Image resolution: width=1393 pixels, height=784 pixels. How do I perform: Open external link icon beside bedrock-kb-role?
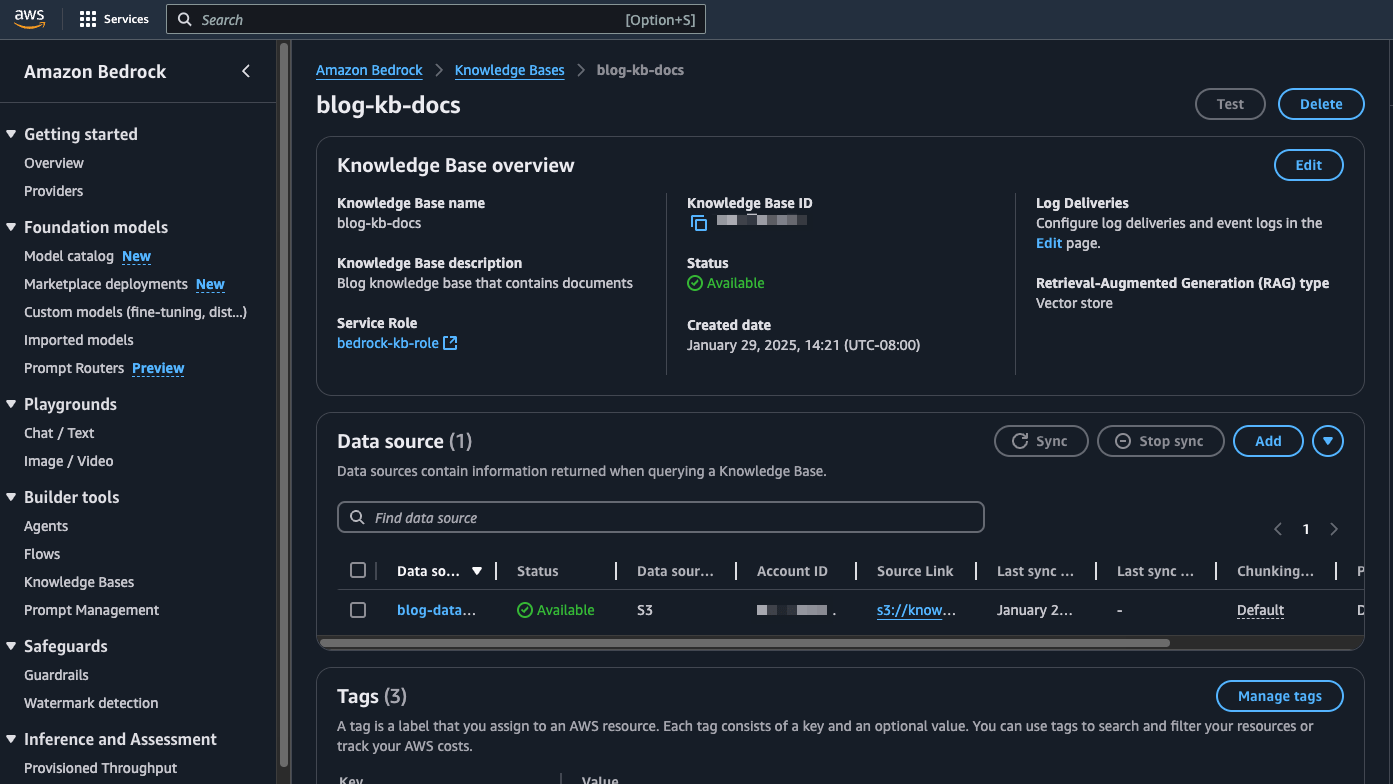(x=450, y=343)
